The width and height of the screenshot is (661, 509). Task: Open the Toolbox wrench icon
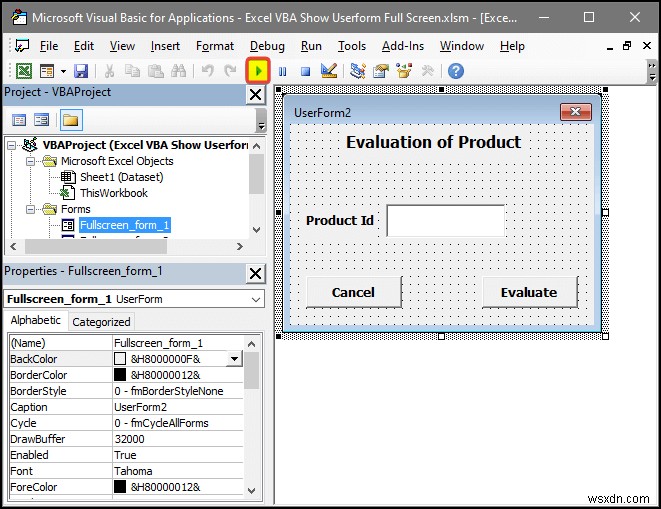[427, 71]
